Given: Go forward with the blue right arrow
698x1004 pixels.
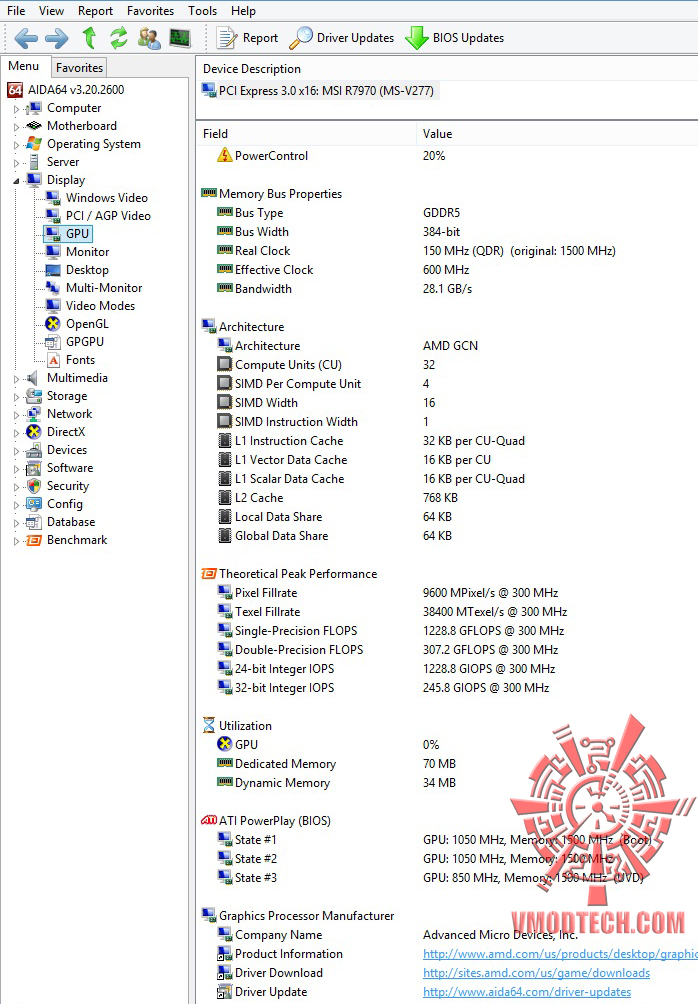Looking at the screenshot, I should click(56, 38).
